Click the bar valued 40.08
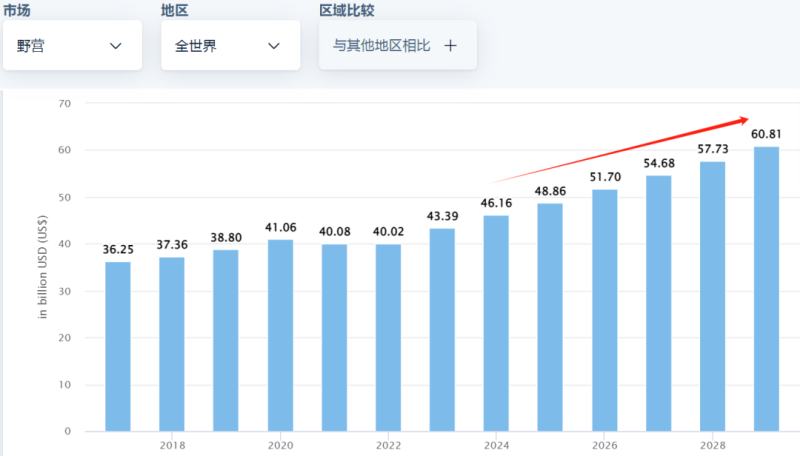This screenshot has width=800, height=456. [x=334, y=337]
